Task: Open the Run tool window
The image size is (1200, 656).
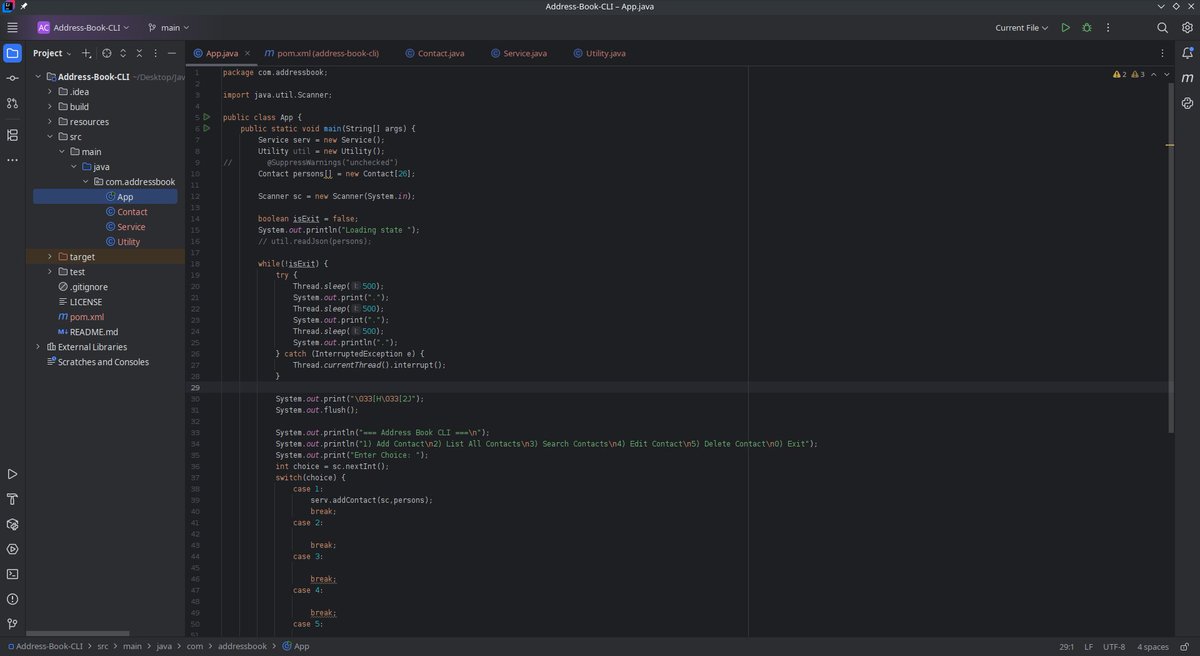Action: click(x=12, y=474)
